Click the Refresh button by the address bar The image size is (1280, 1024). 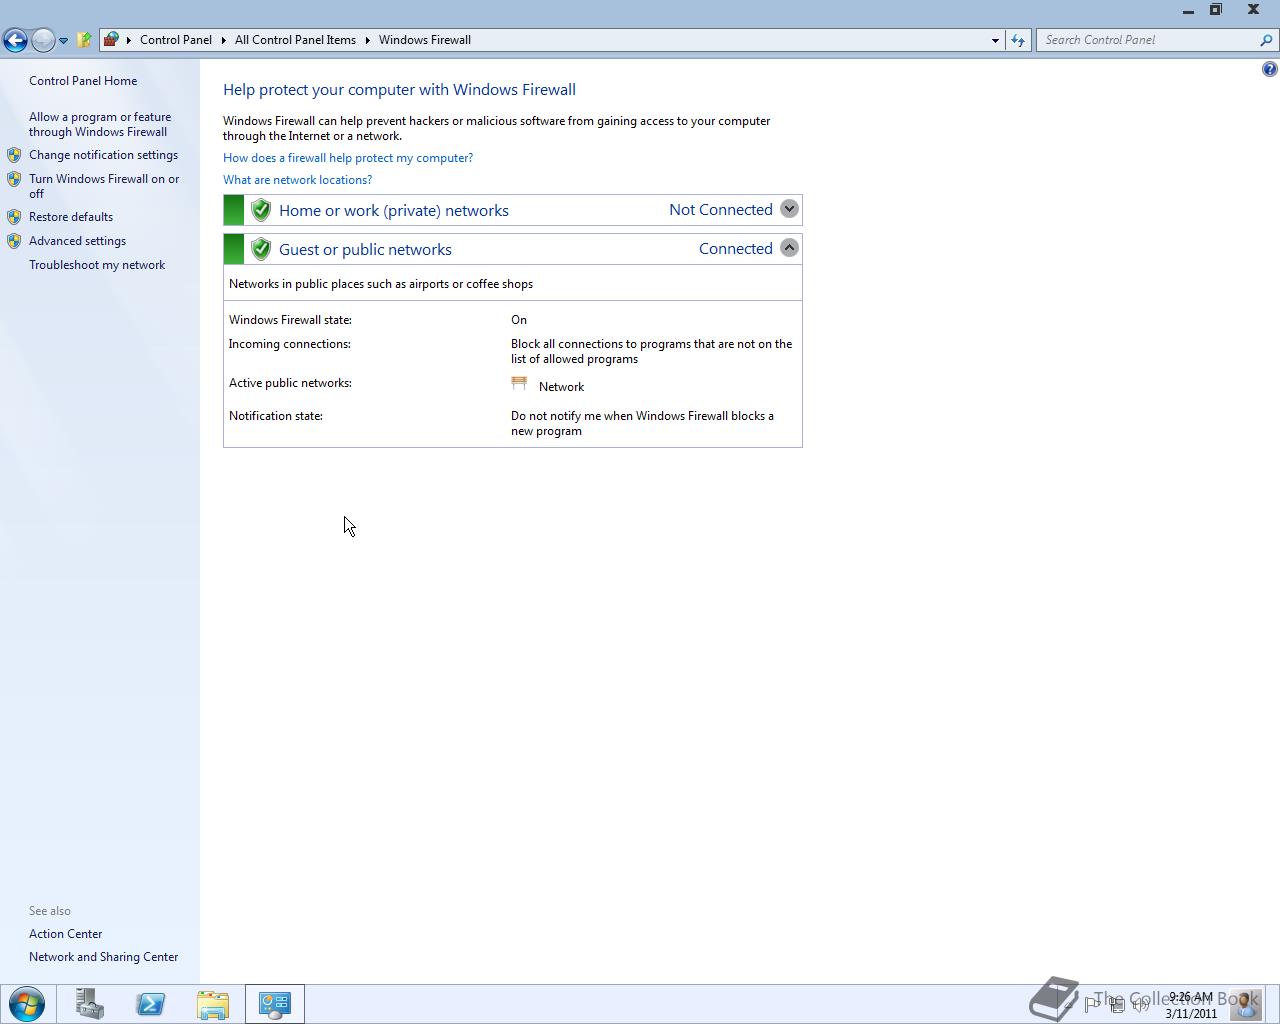[1018, 40]
